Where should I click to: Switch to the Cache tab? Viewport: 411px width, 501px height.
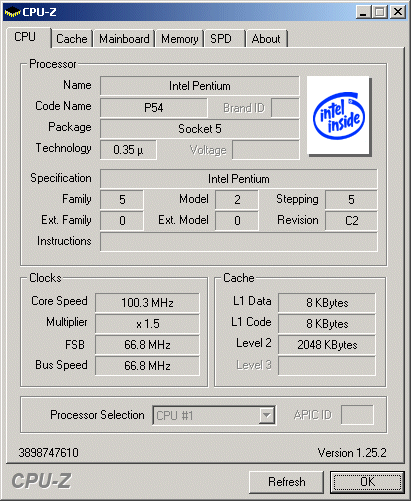coord(72,39)
